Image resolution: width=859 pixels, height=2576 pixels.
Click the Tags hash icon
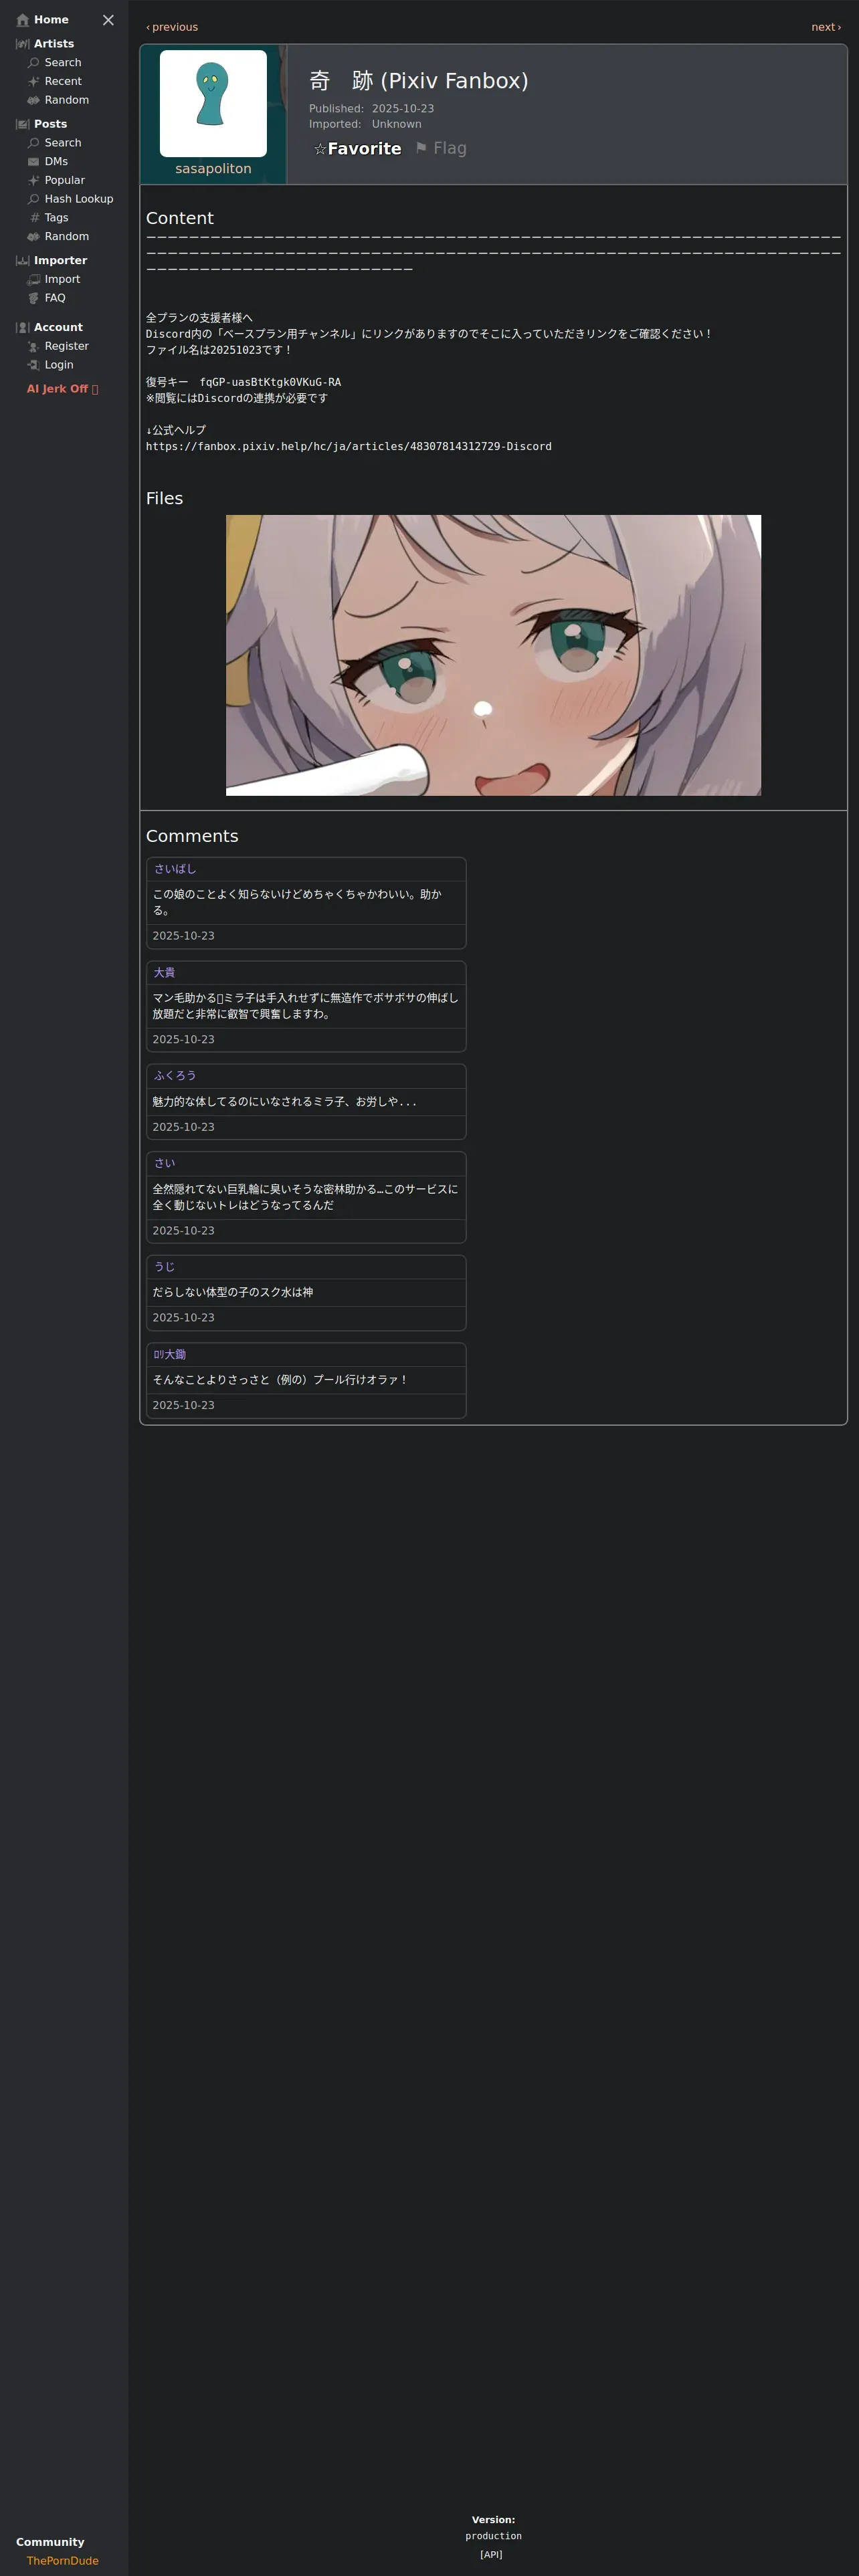pyautogui.click(x=34, y=218)
